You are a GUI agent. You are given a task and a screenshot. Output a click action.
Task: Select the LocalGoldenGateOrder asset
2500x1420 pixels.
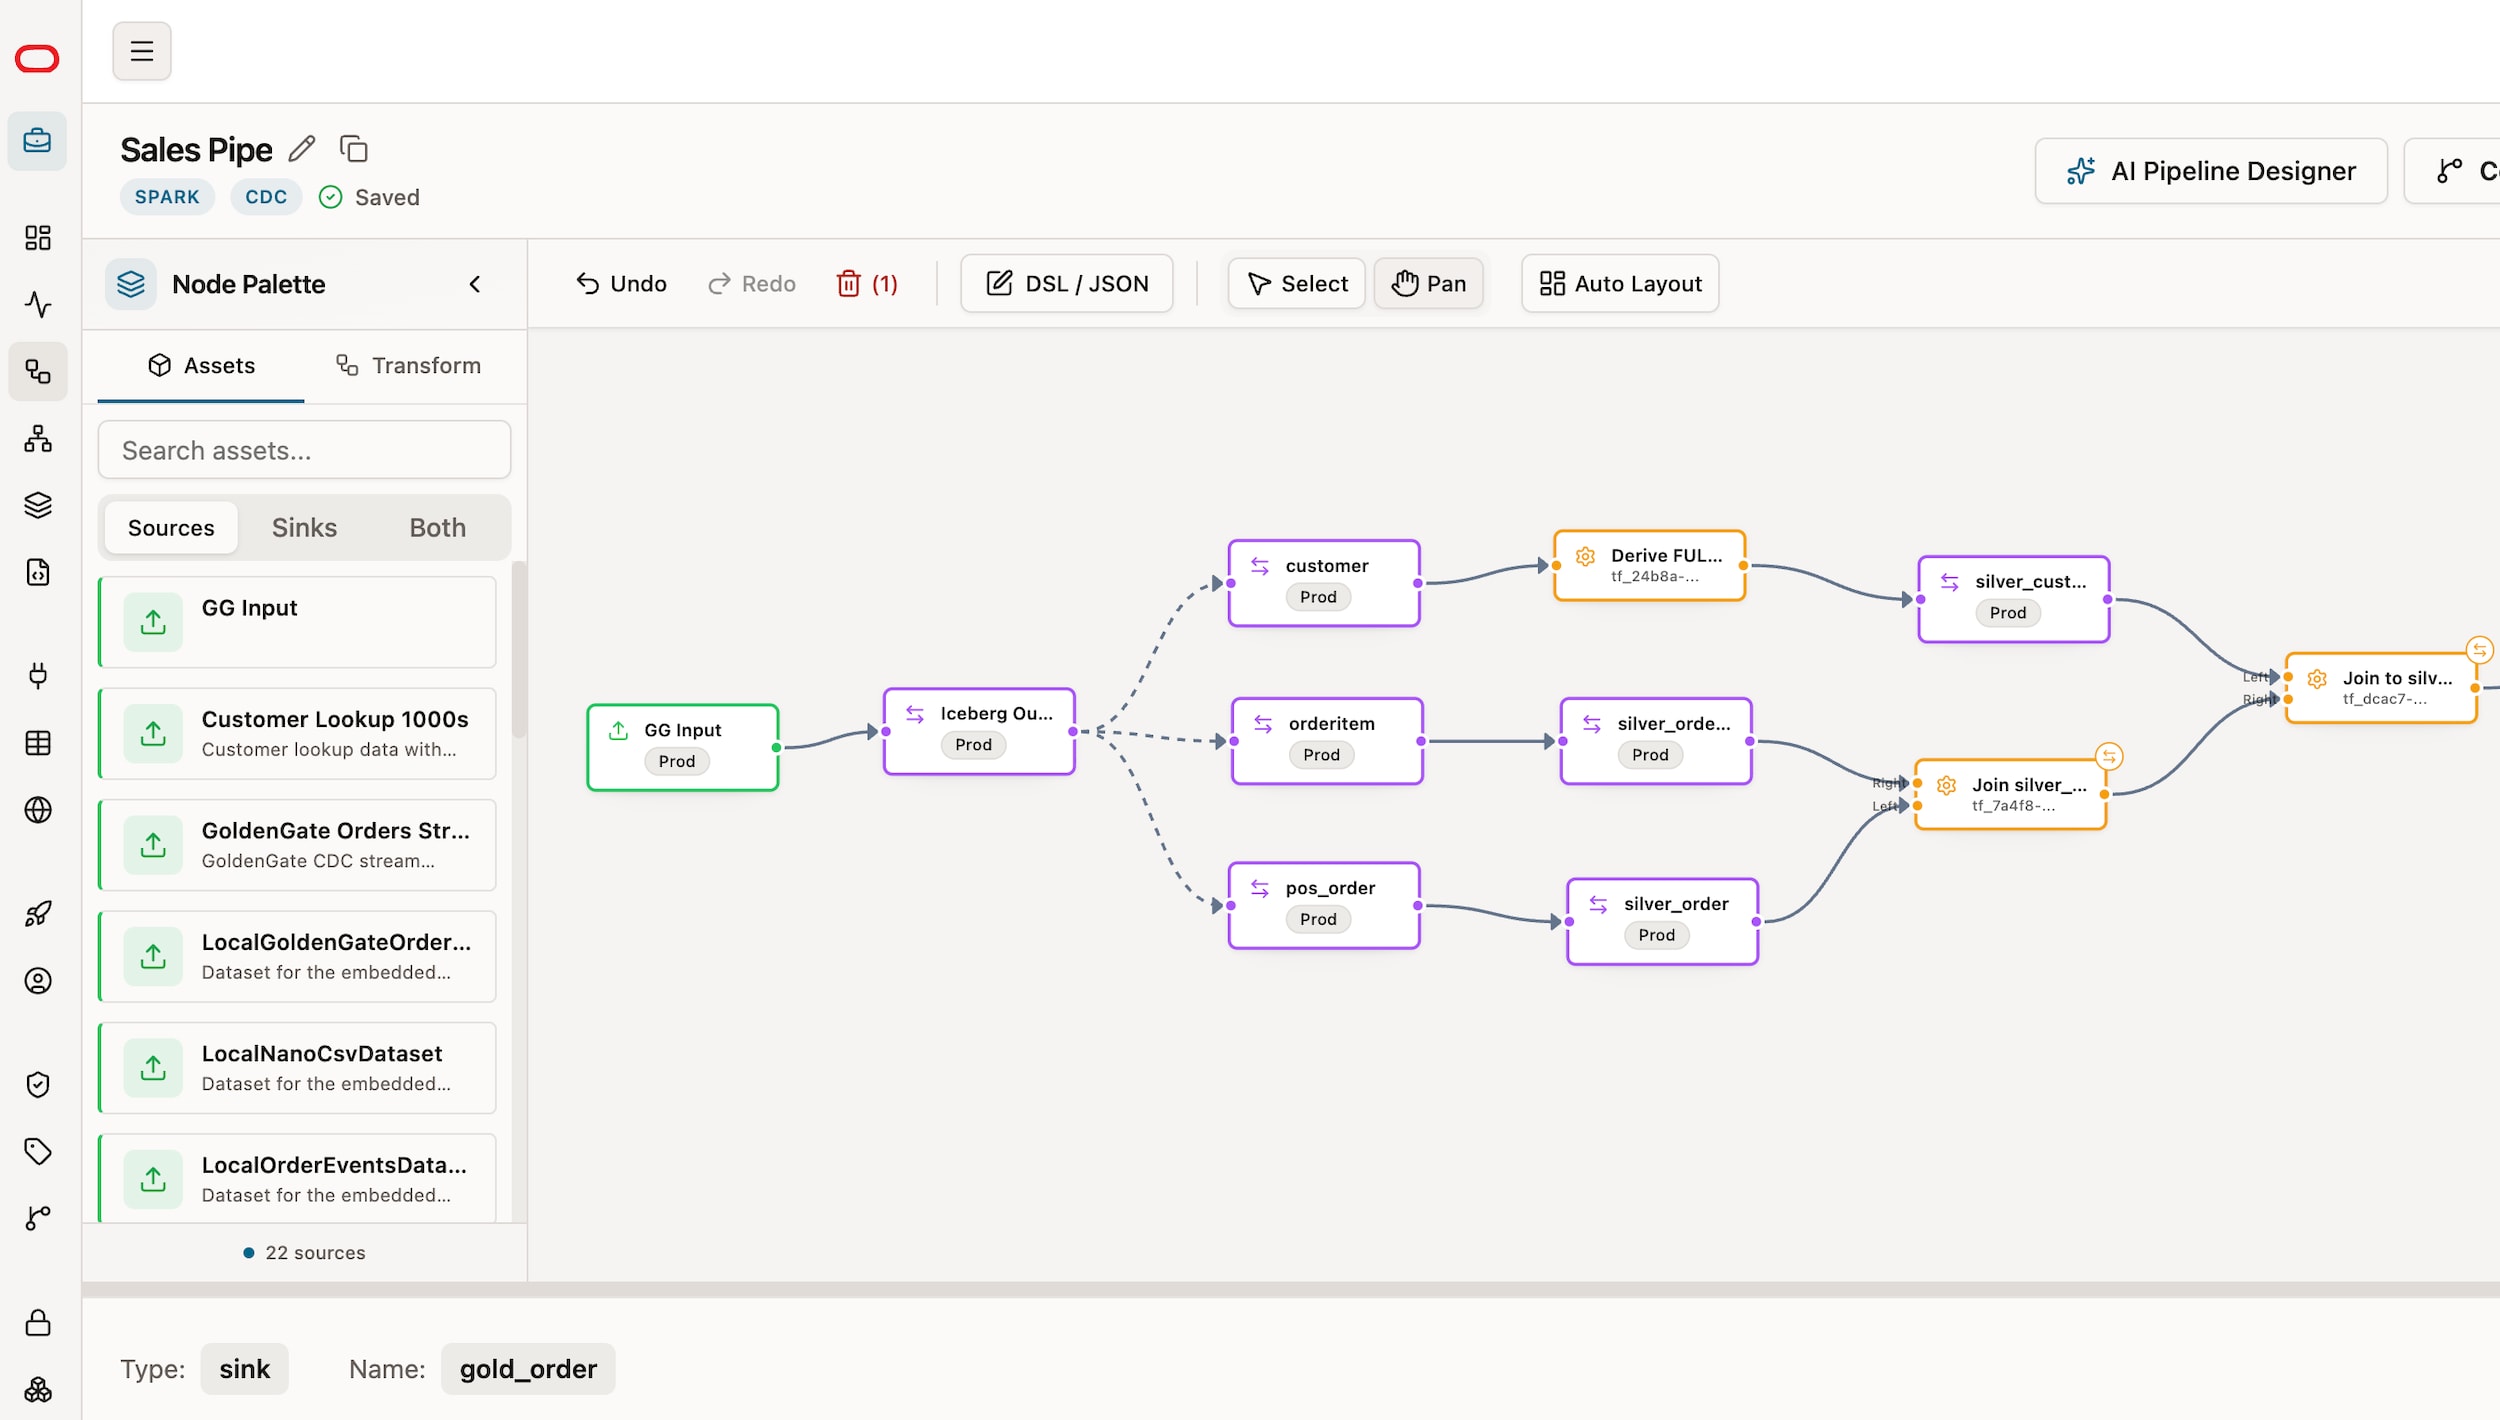point(297,957)
